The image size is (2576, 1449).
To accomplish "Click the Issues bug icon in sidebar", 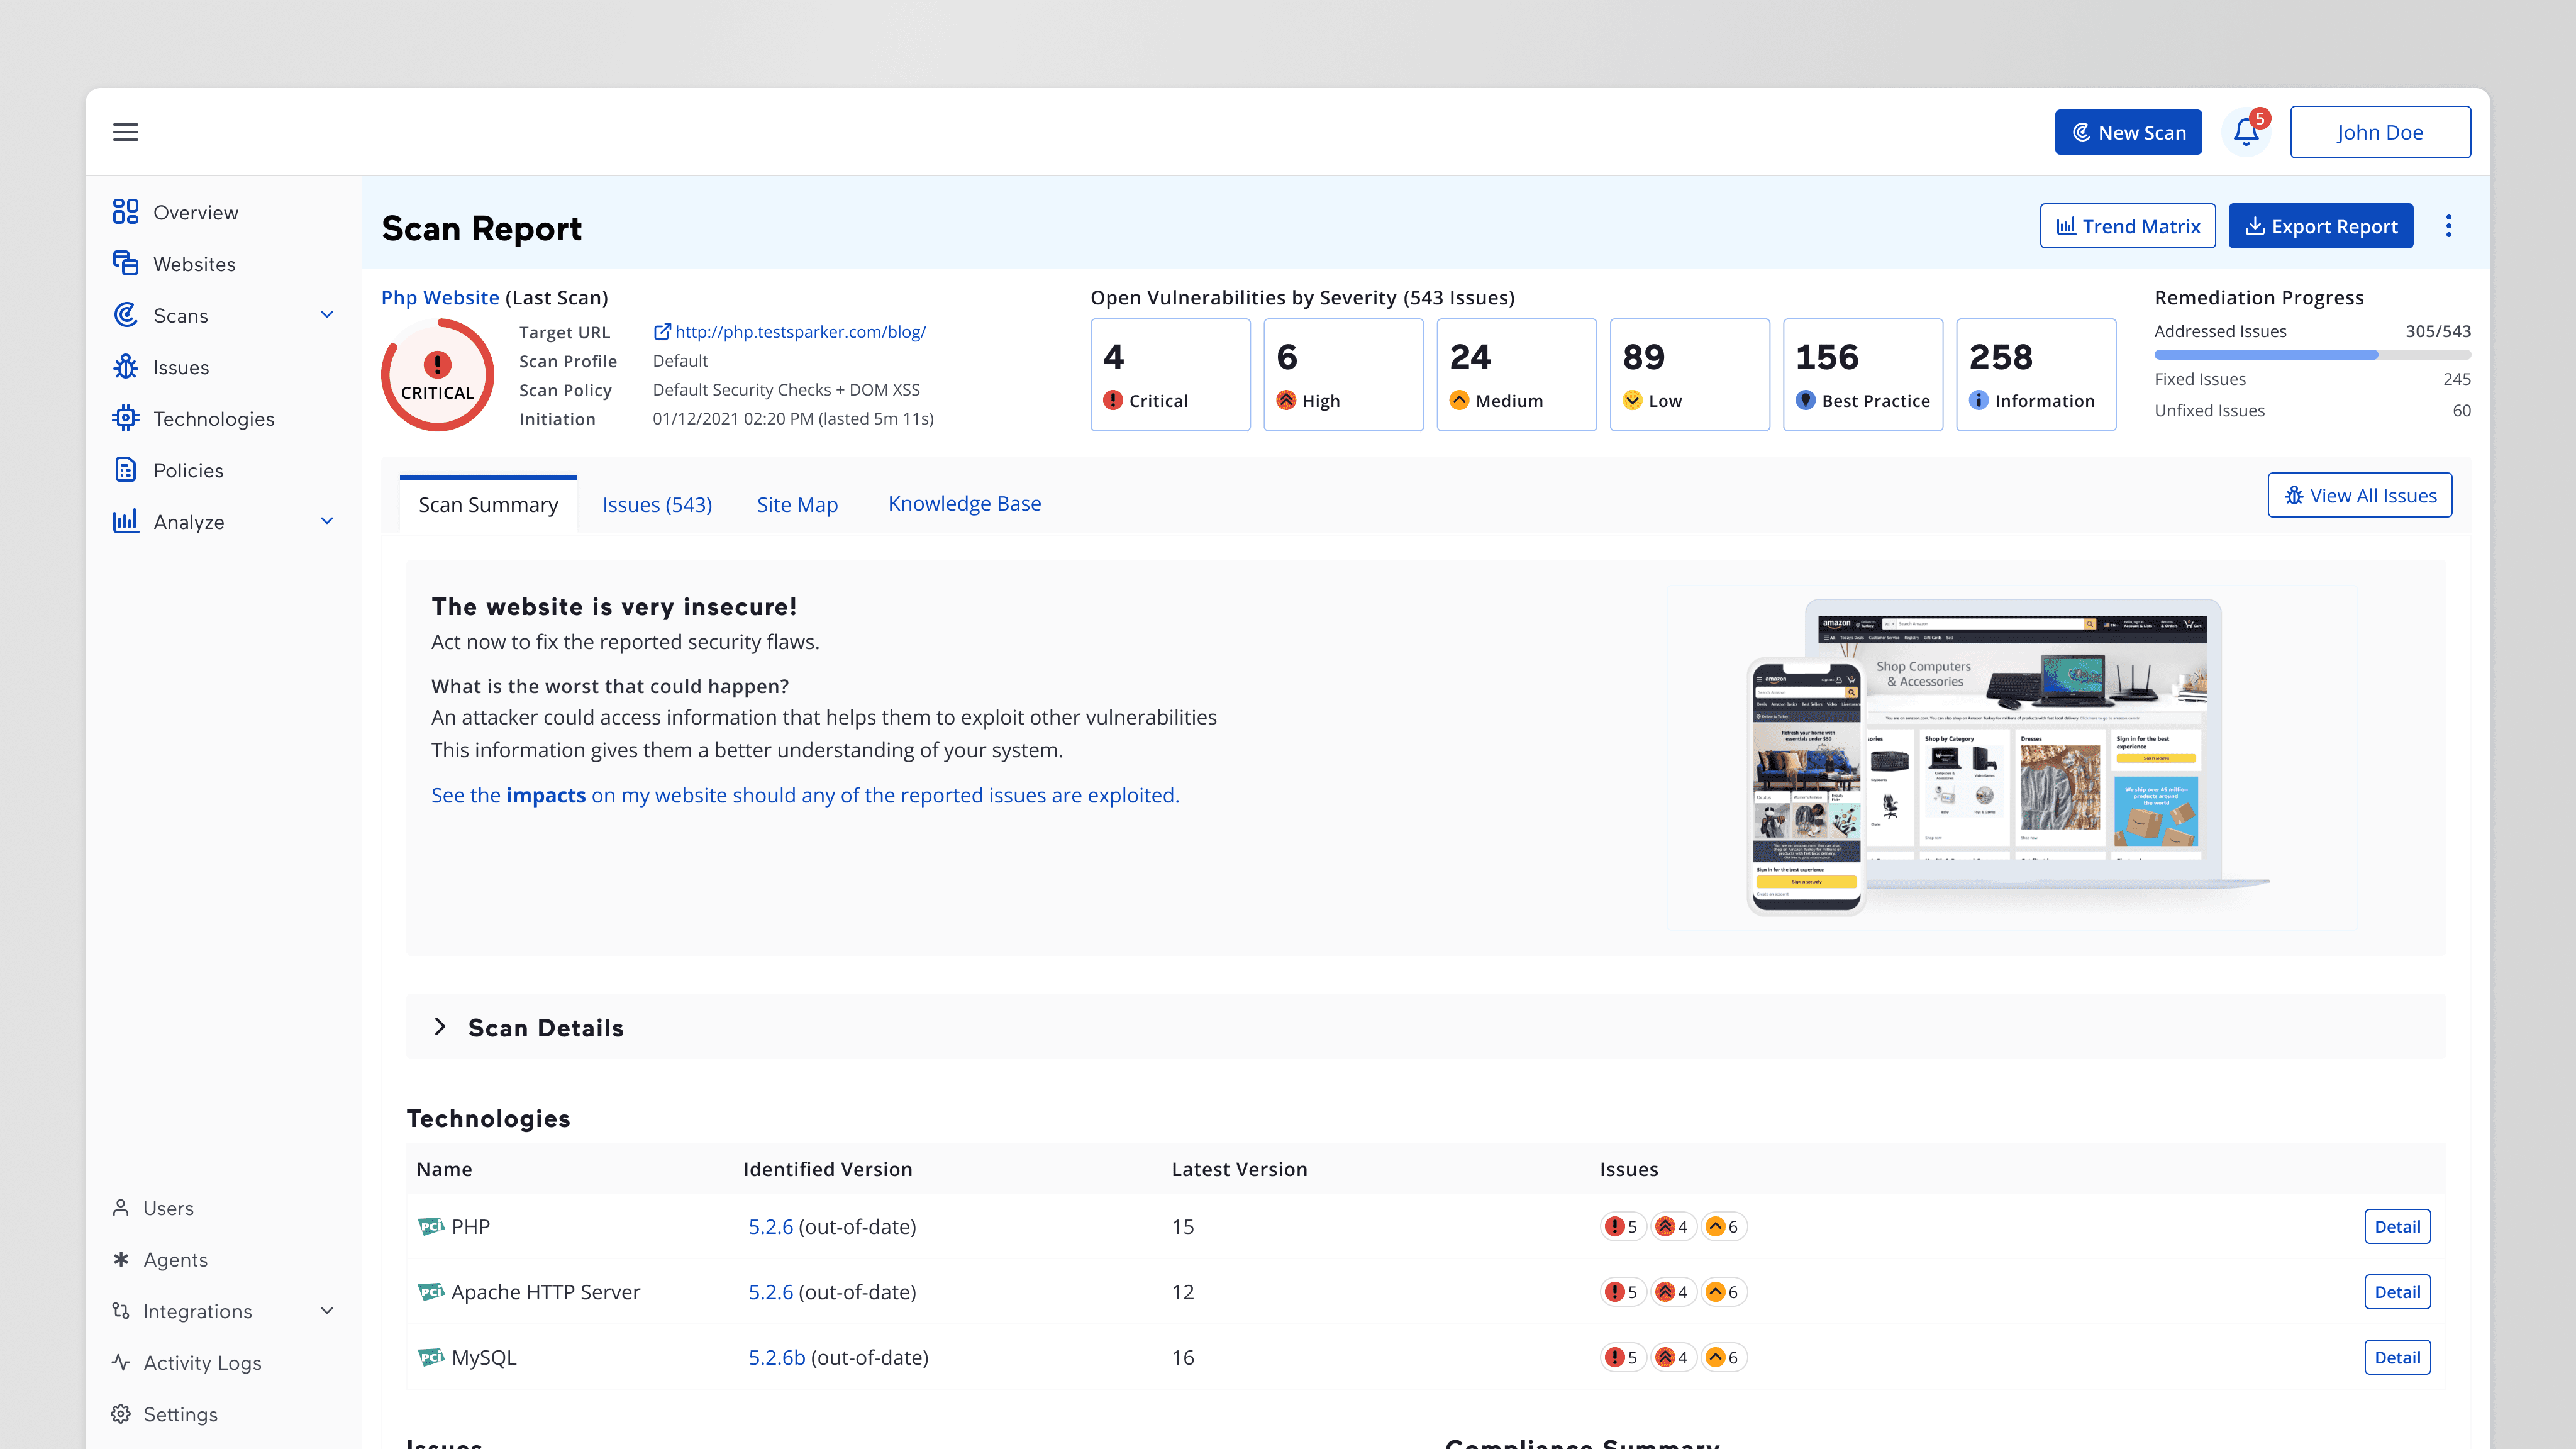I will coord(125,367).
